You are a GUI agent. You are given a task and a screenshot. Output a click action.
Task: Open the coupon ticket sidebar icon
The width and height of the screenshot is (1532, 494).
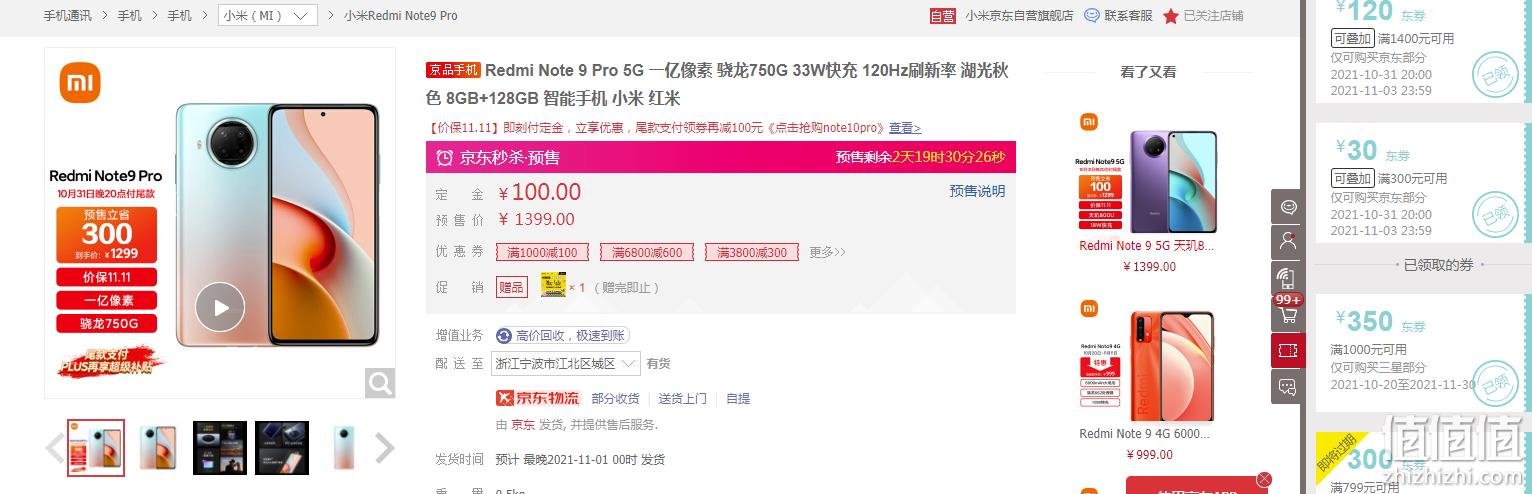click(x=1287, y=351)
